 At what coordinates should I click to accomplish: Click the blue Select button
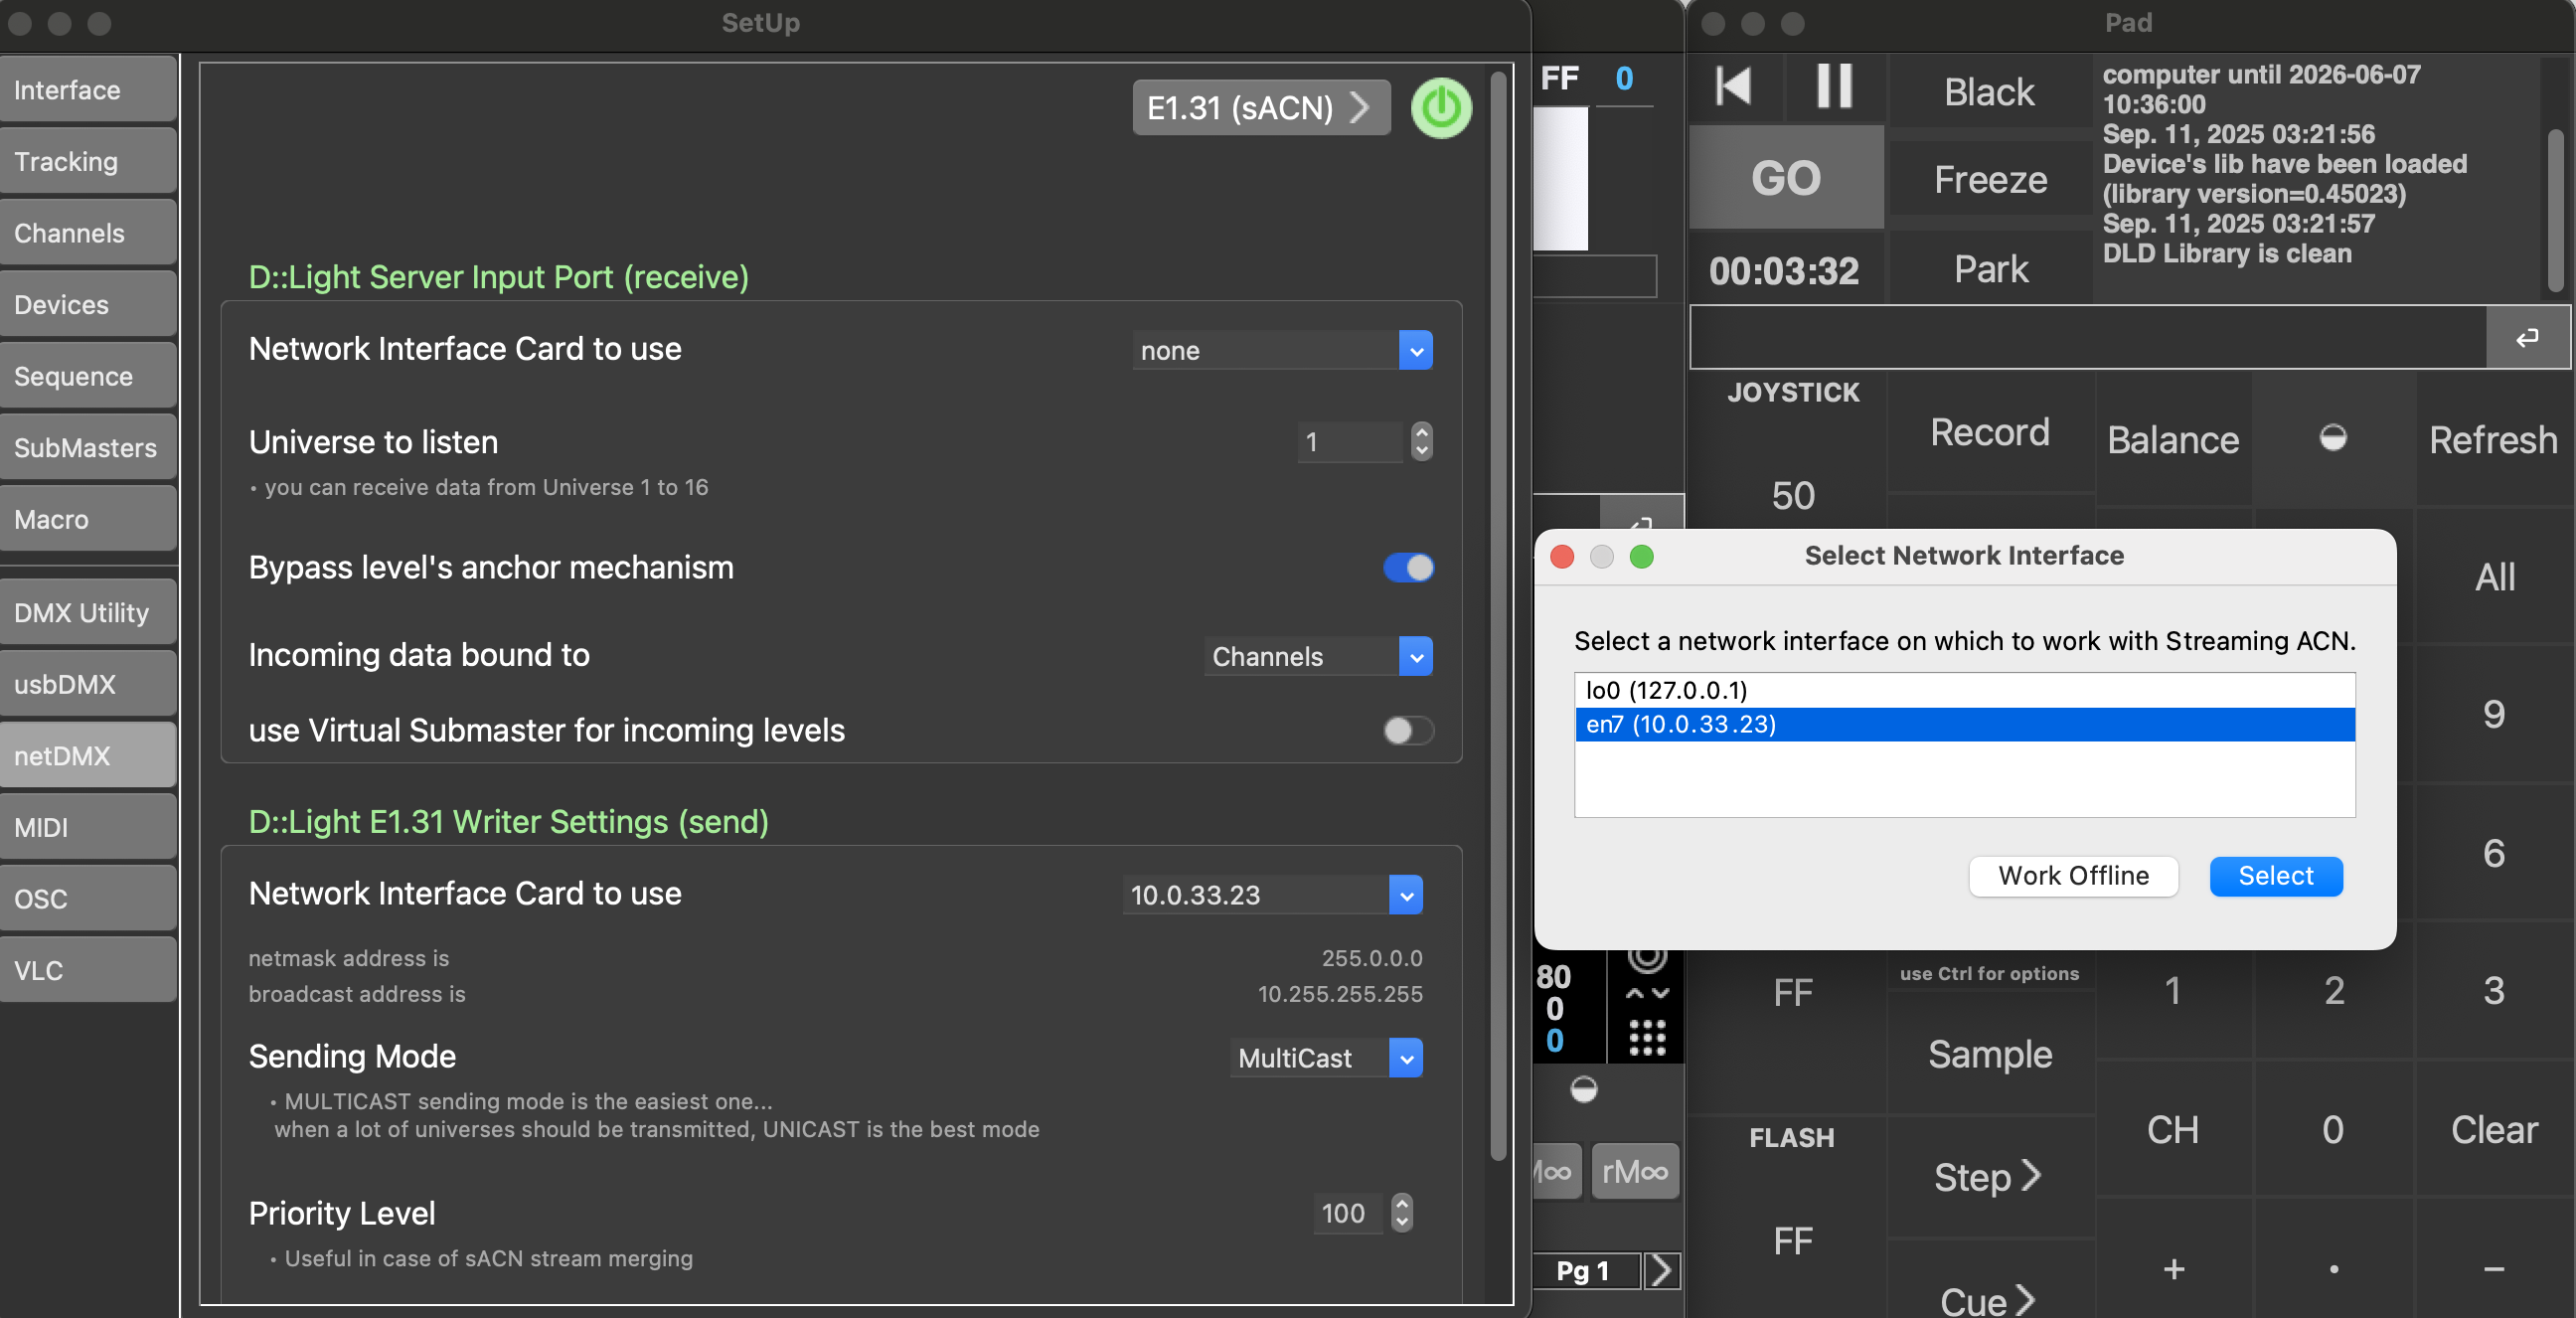2275,876
